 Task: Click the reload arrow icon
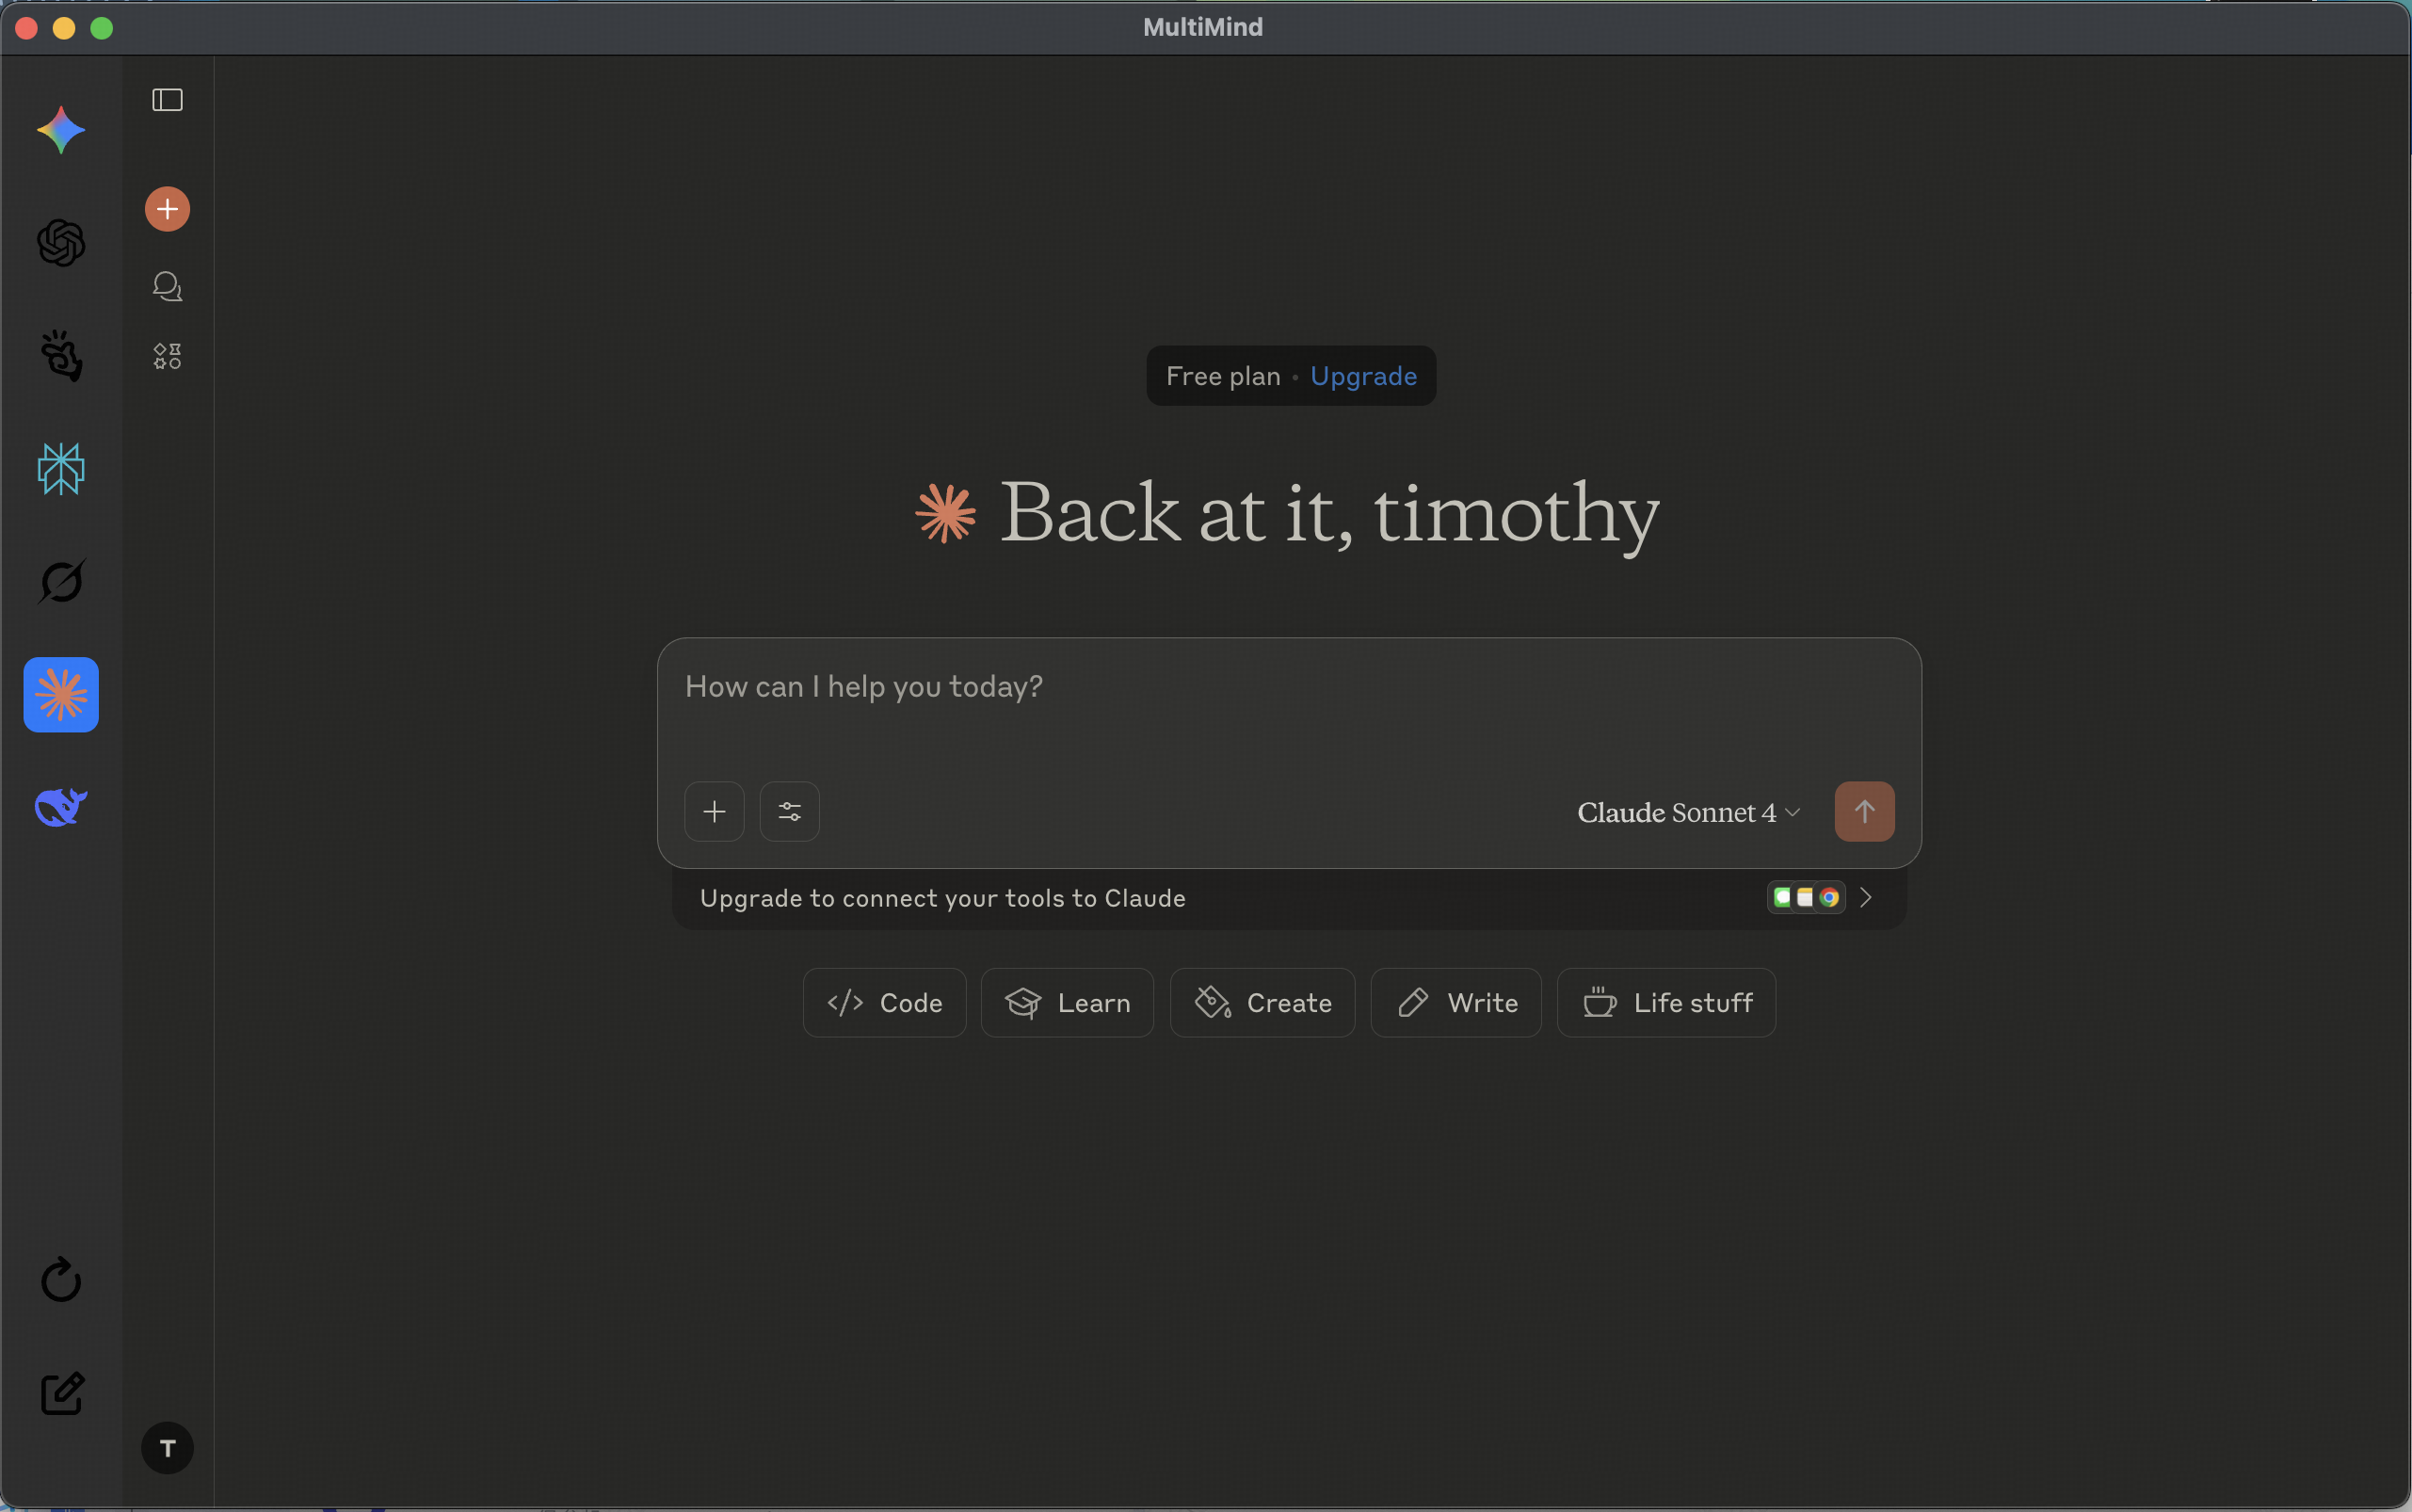(x=61, y=1279)
